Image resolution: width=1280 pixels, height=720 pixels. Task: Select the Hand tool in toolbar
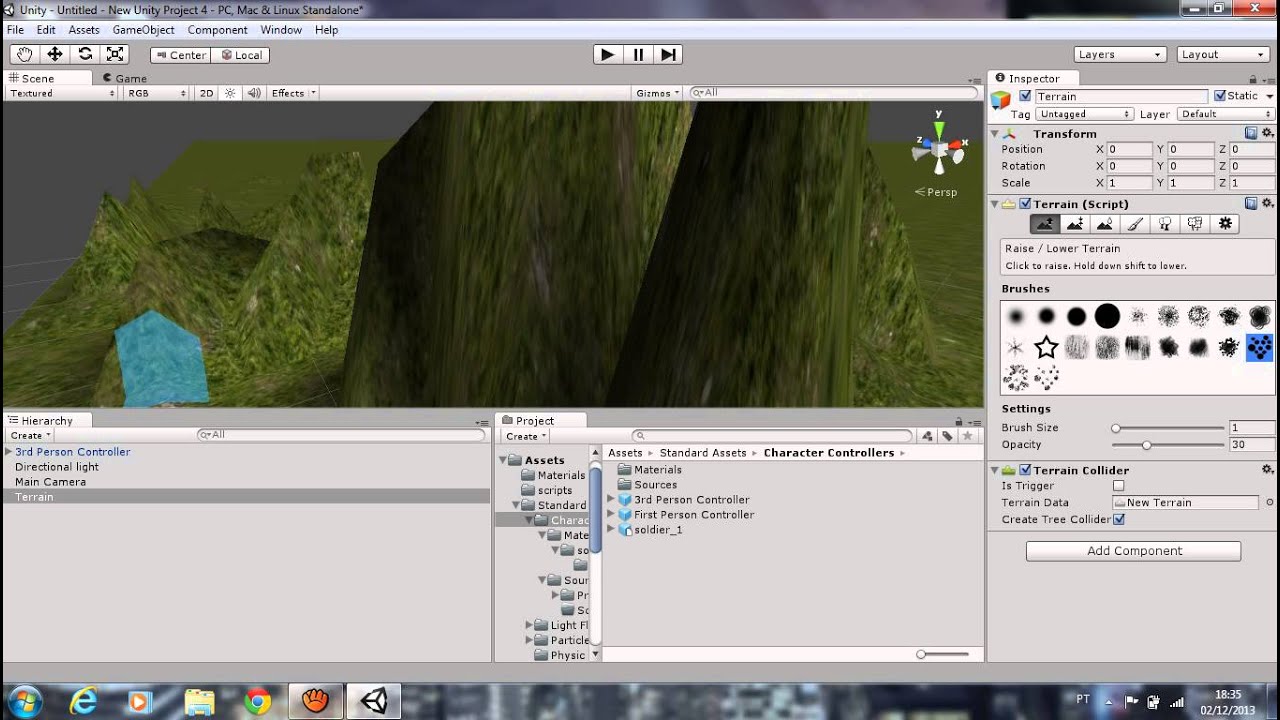tap(25, 55)
